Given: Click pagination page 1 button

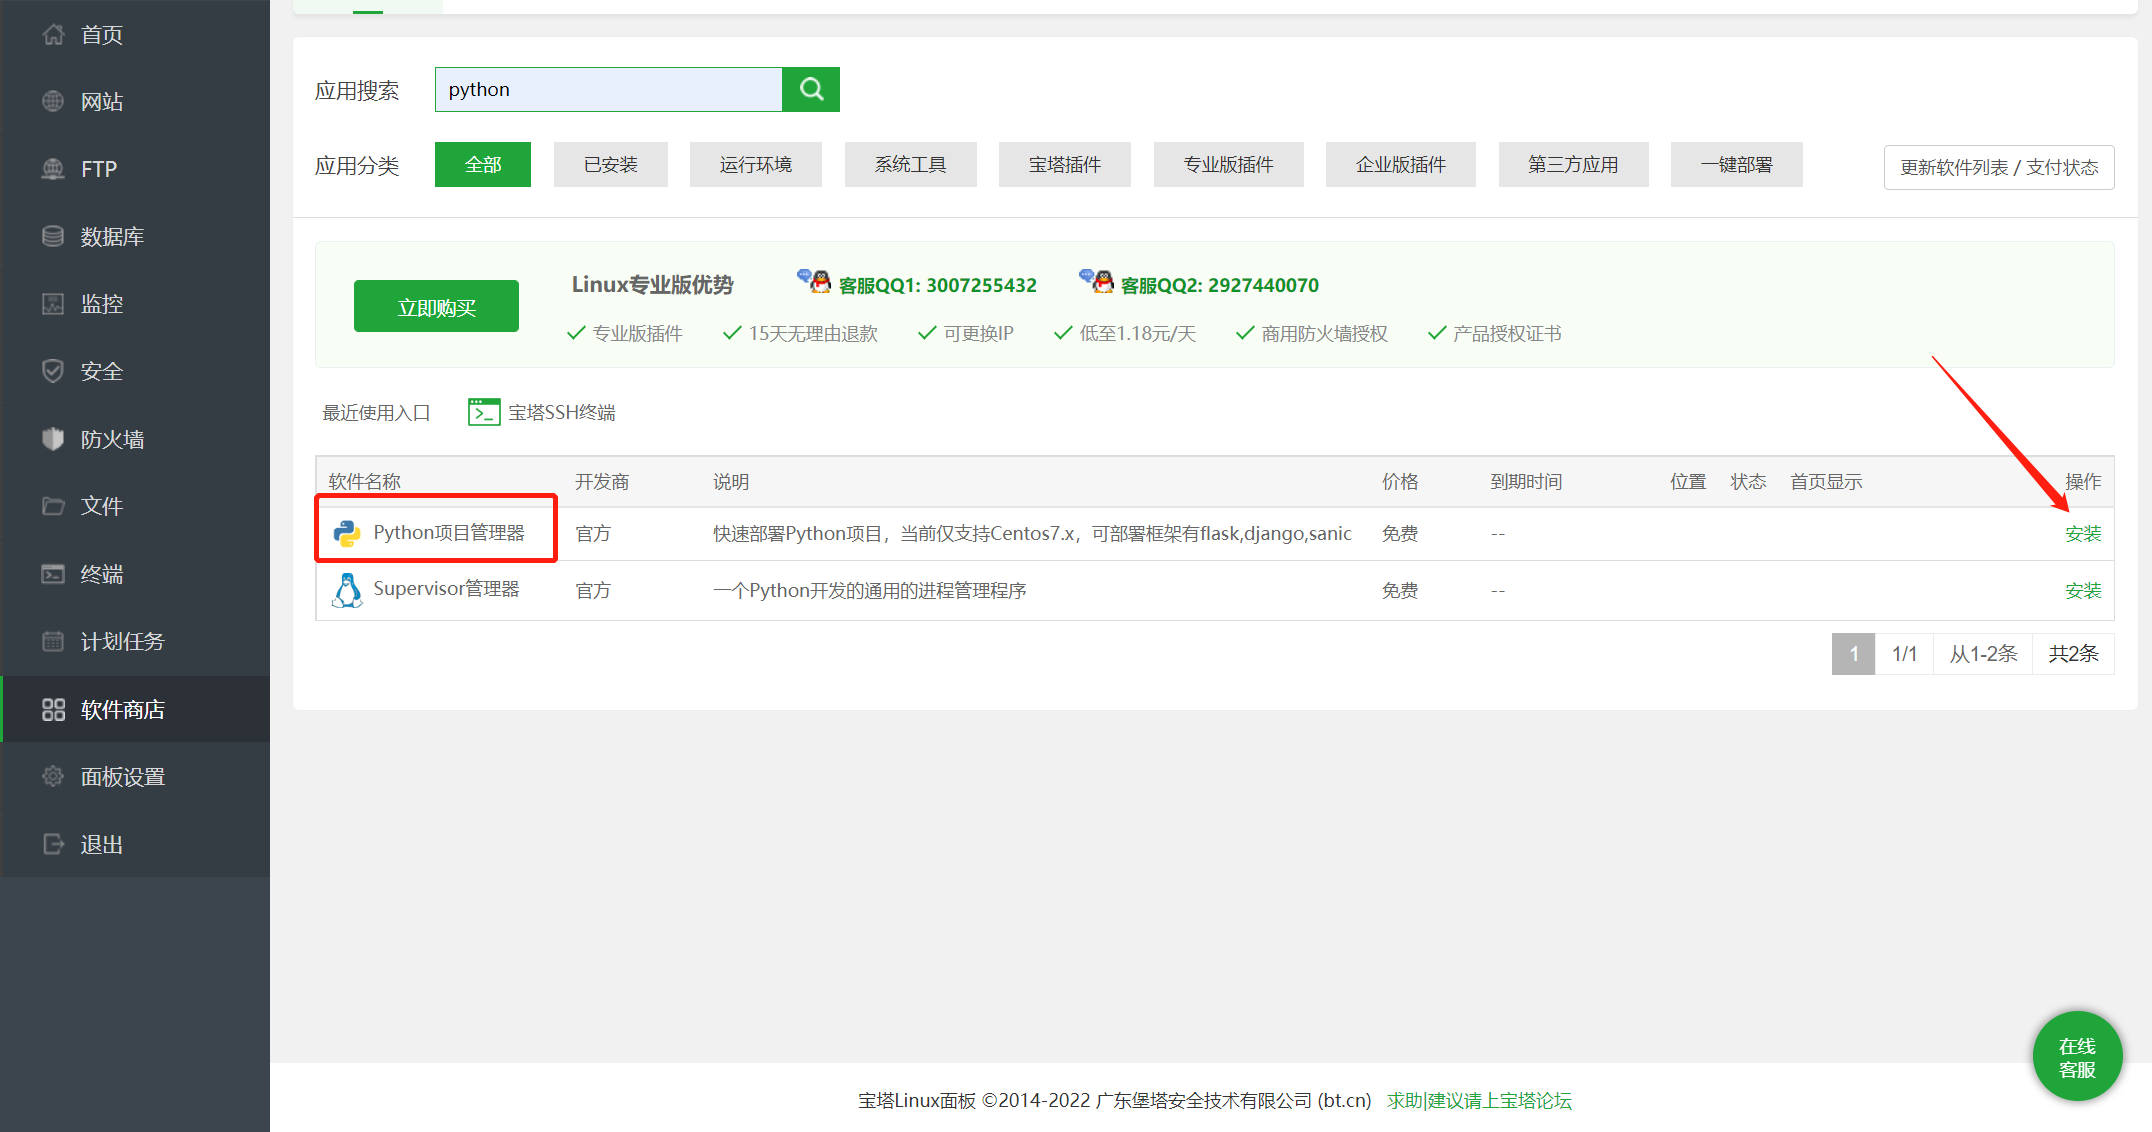Looking at the screenshot, I should [1853, 654].
